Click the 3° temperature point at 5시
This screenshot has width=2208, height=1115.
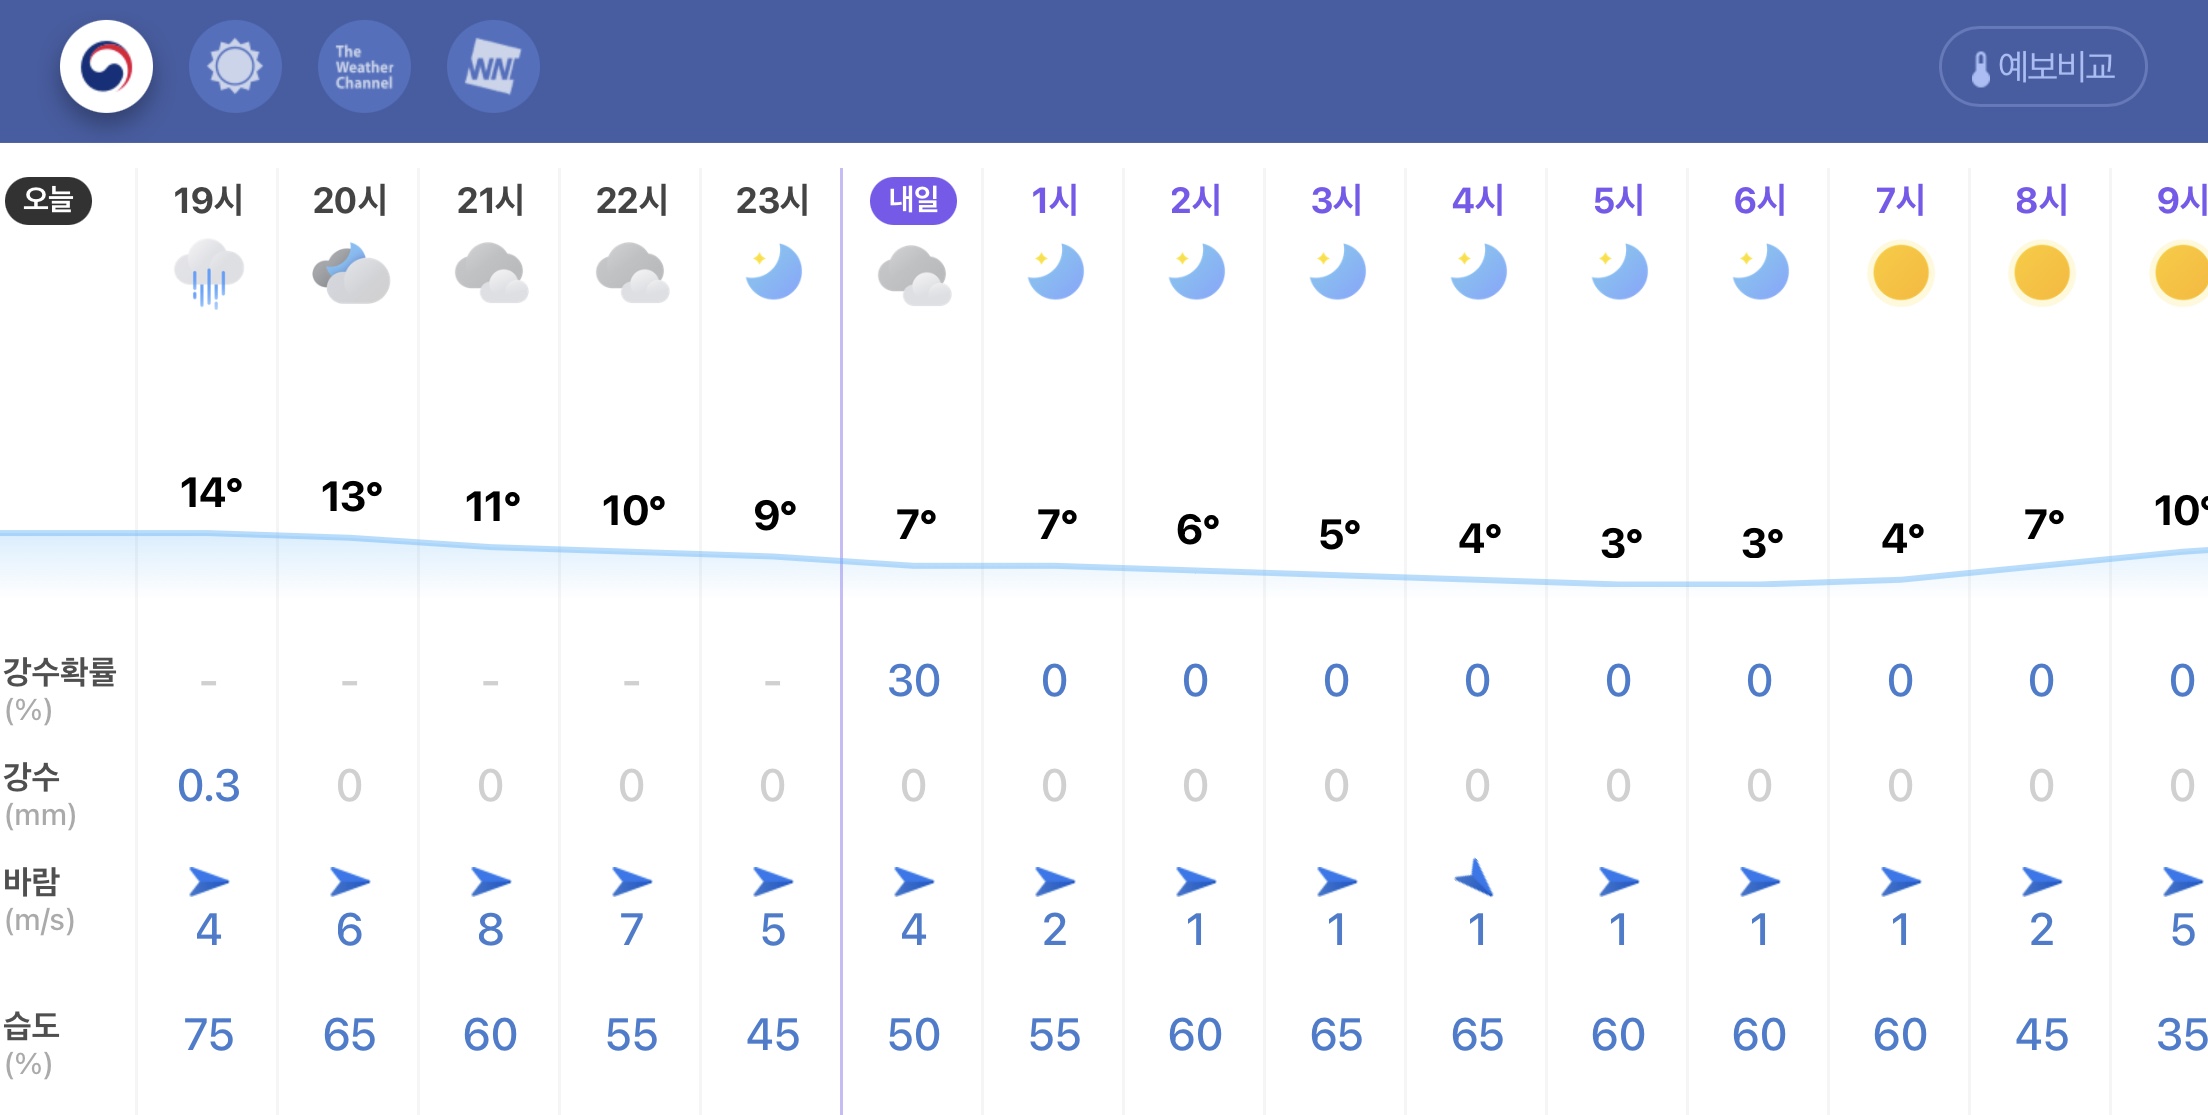1620,543
